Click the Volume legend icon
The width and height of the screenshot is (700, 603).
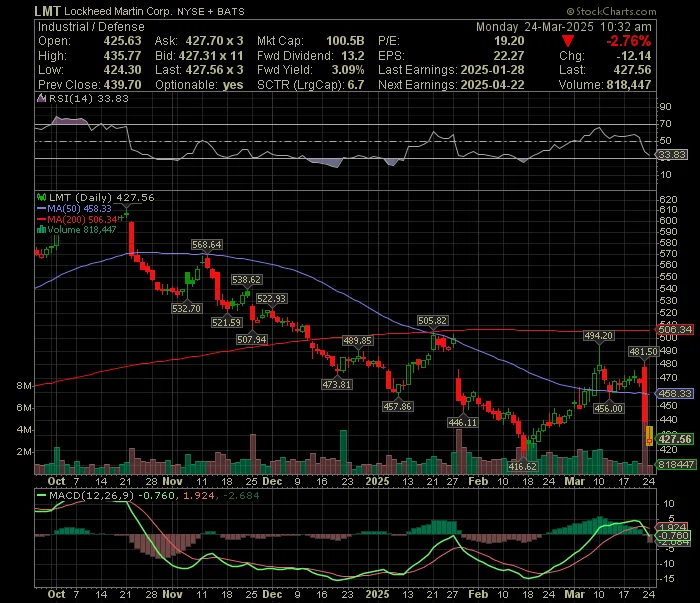42,230
